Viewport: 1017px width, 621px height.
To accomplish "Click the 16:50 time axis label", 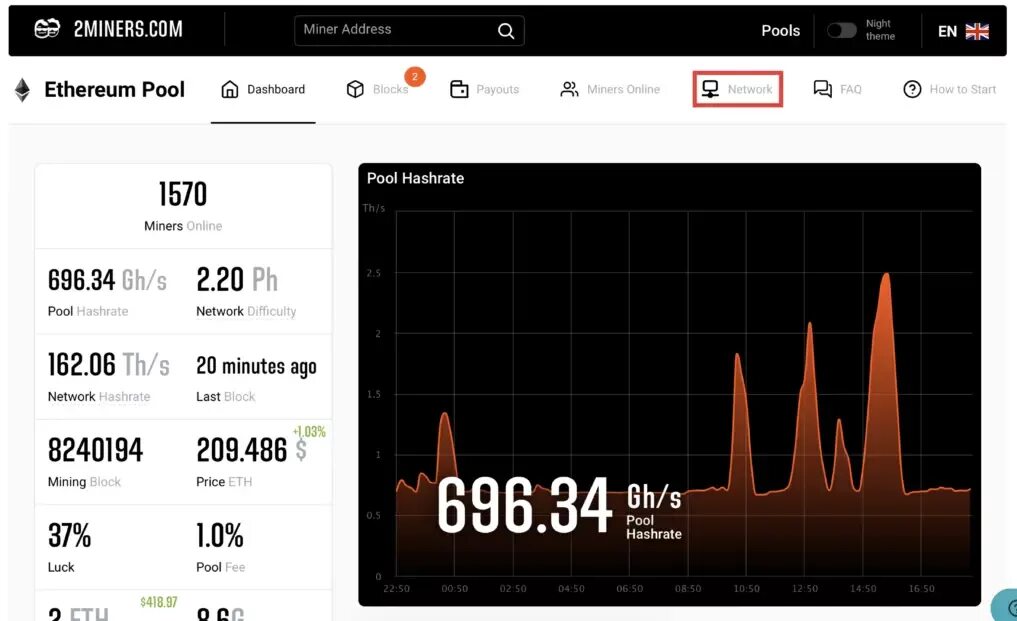I will (x=922, y=589).
